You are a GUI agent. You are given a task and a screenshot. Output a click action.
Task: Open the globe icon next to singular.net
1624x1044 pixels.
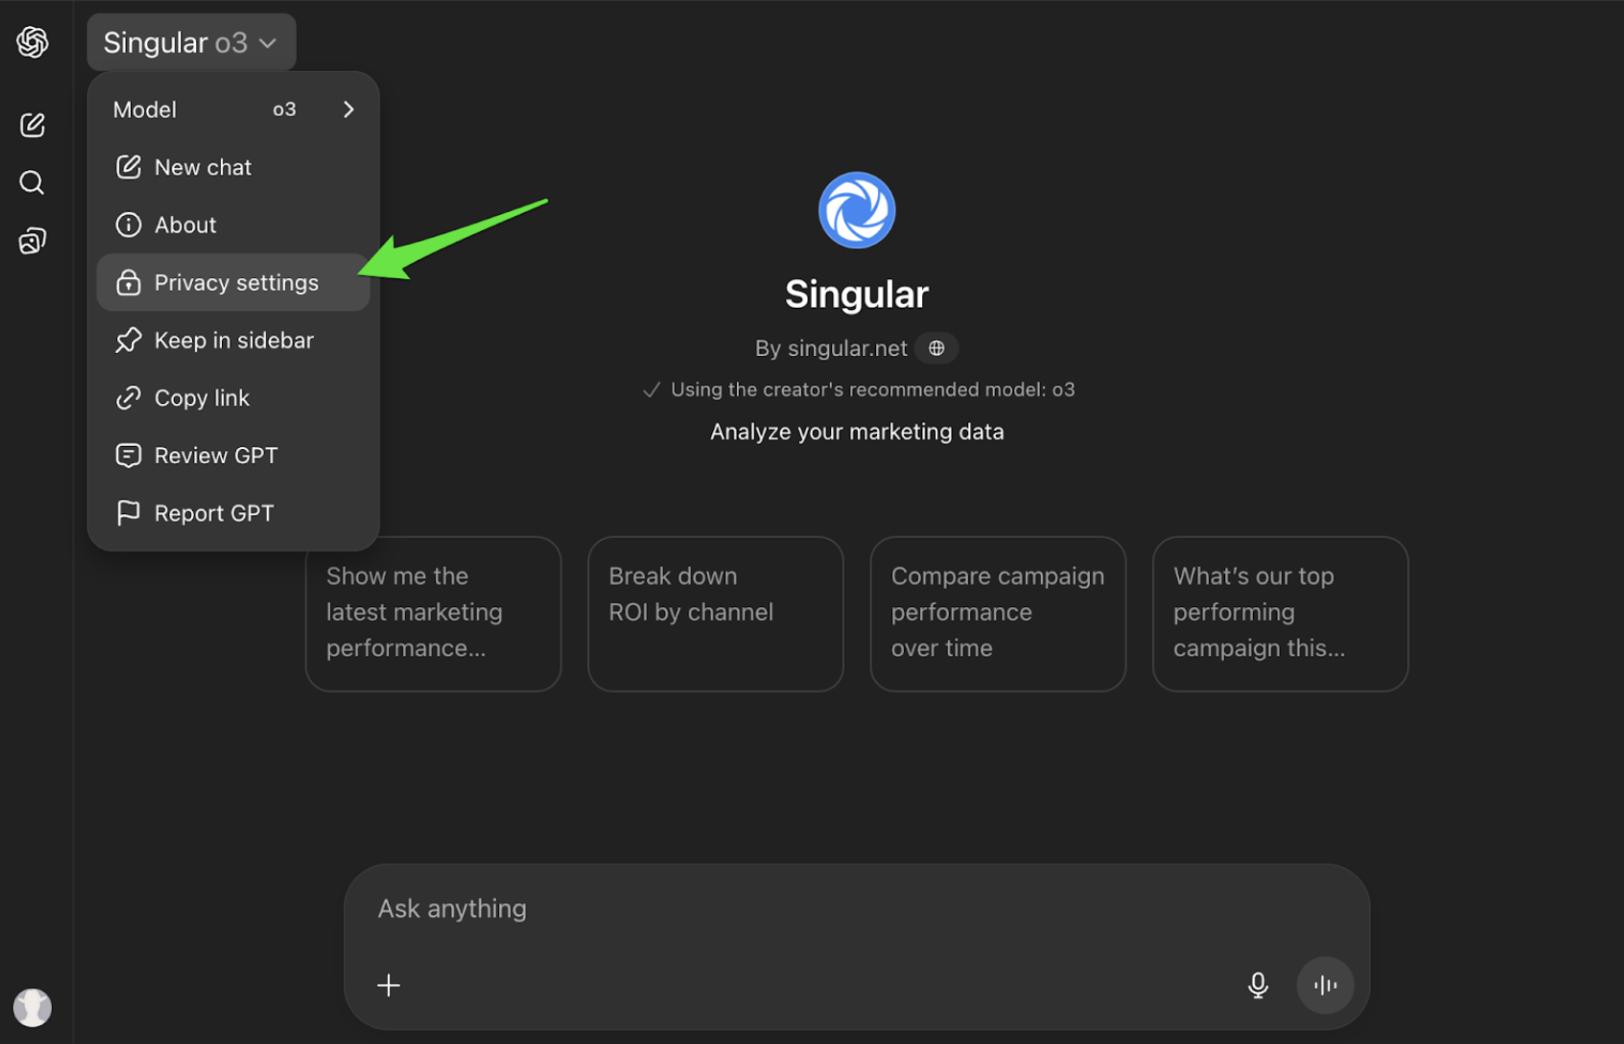(x=936, y=348)
